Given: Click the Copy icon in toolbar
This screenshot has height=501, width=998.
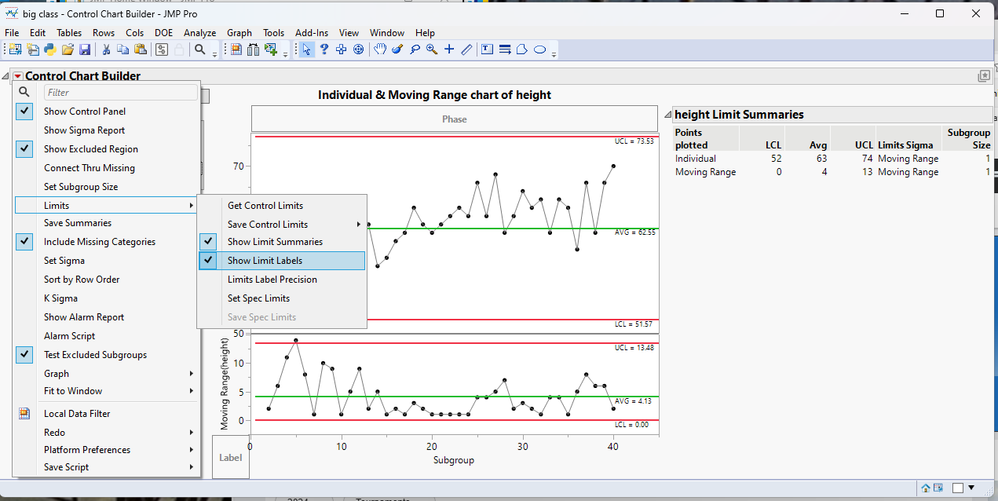Looking at the screenshot, I should point(123,50).
